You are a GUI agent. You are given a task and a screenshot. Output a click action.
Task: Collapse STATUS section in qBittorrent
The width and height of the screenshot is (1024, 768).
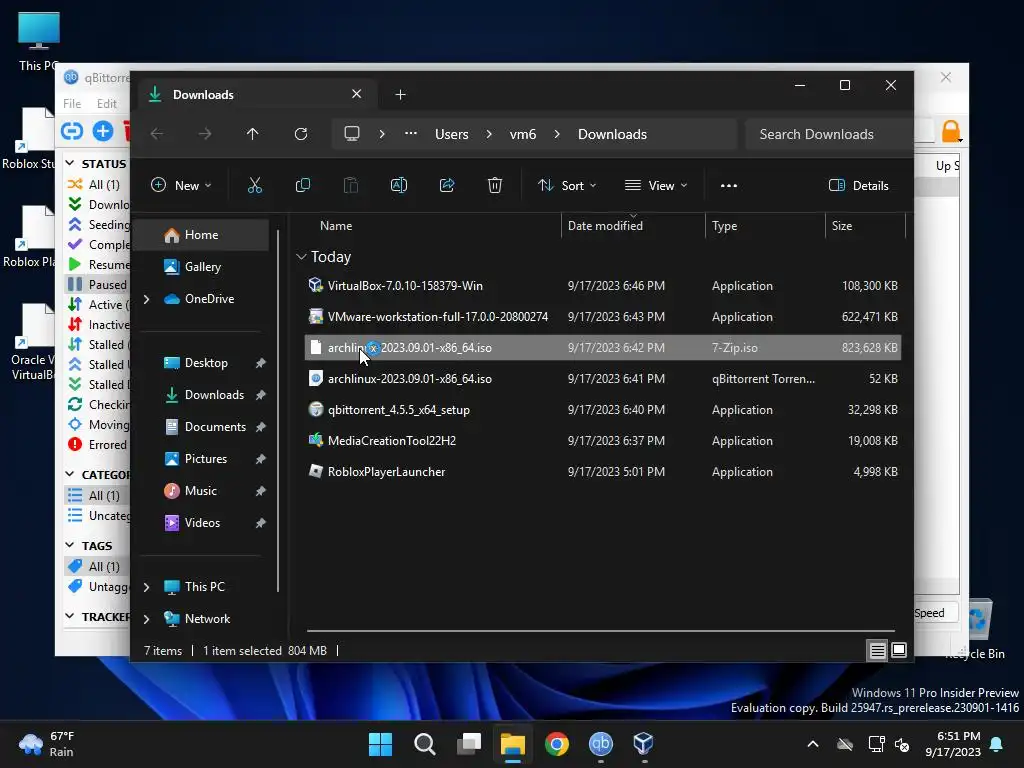pos(71,163)
